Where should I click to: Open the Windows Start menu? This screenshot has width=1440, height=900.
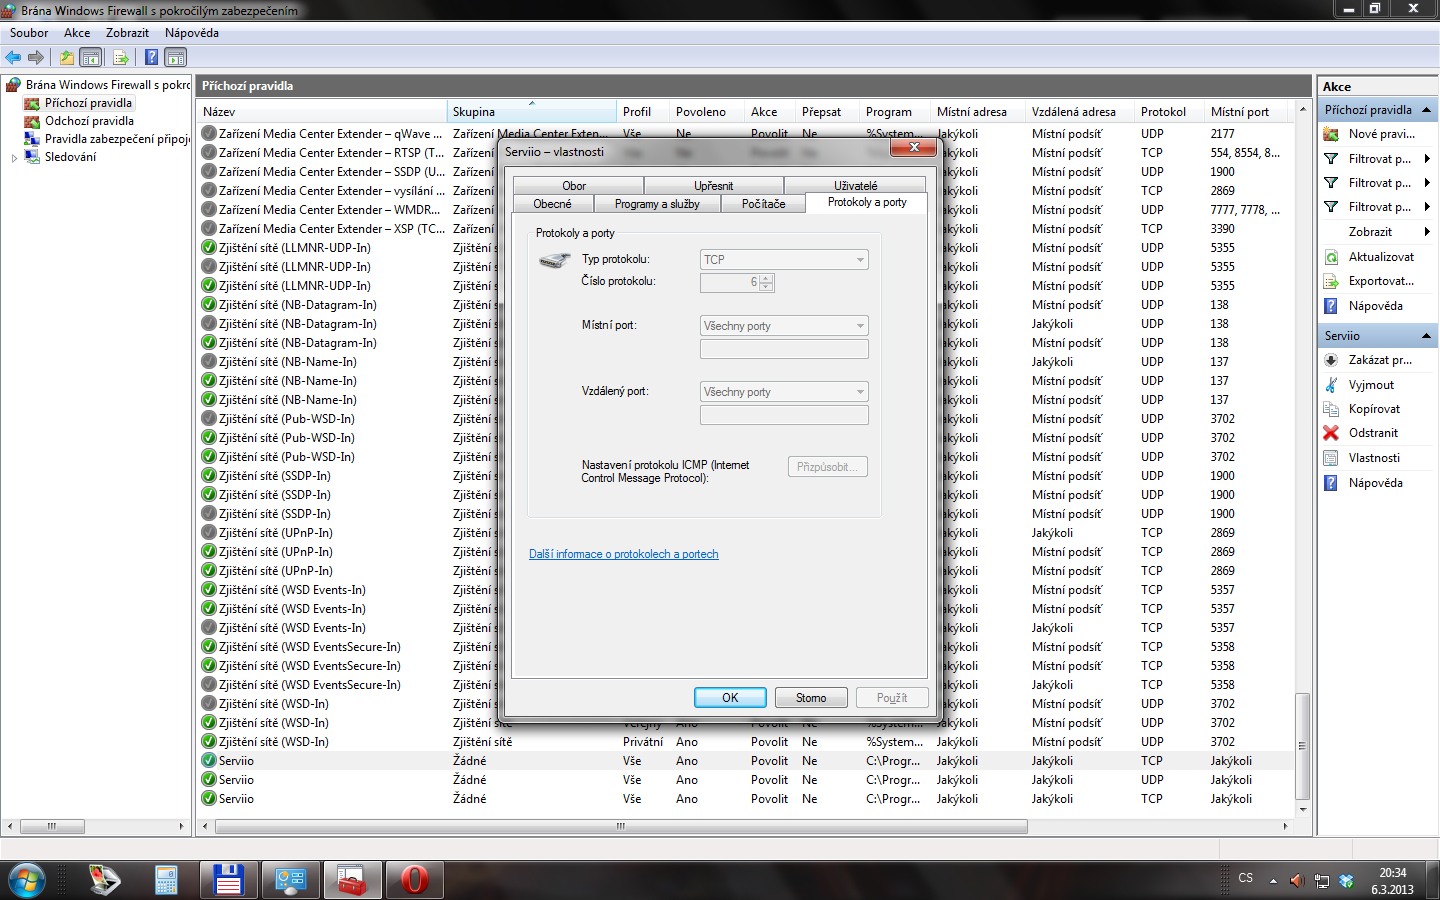tap(27, 881)
